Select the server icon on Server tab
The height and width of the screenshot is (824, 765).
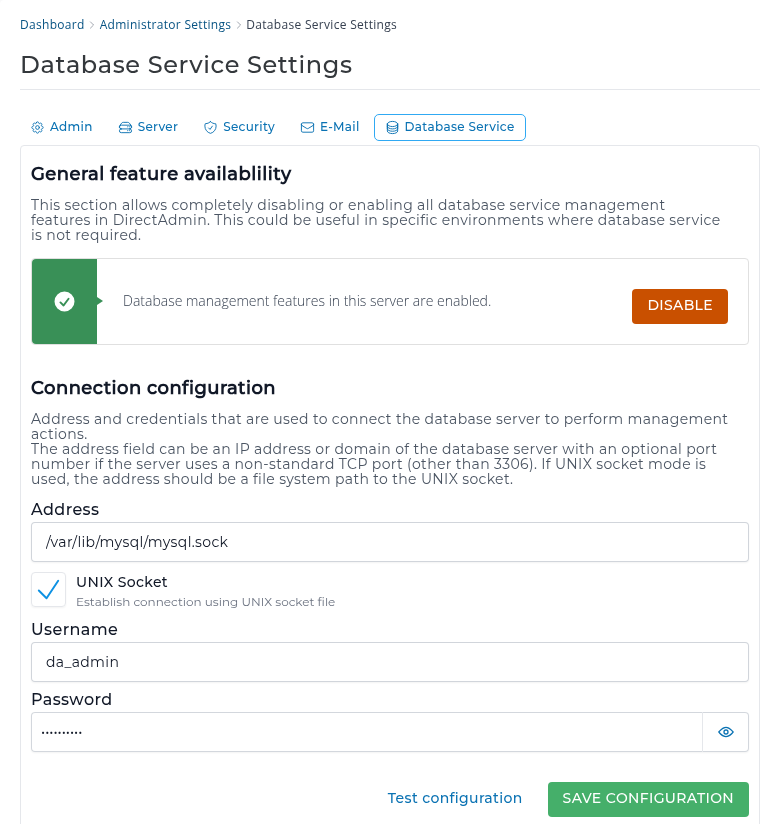pyautogui.click(x=124, y=127)
